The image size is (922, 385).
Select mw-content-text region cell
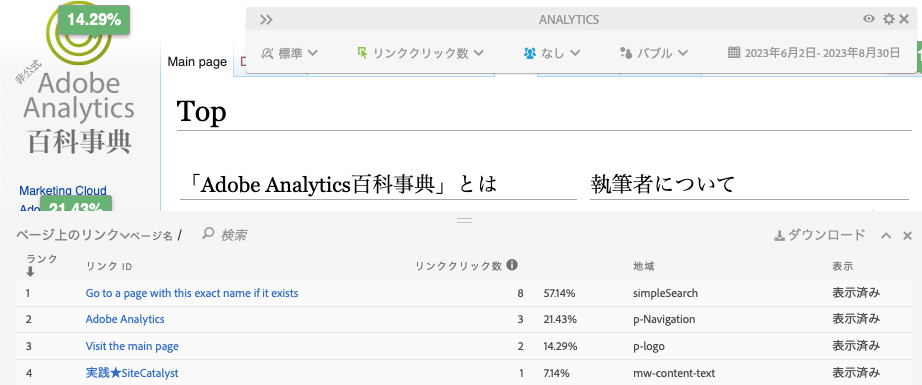click(674, 373)
